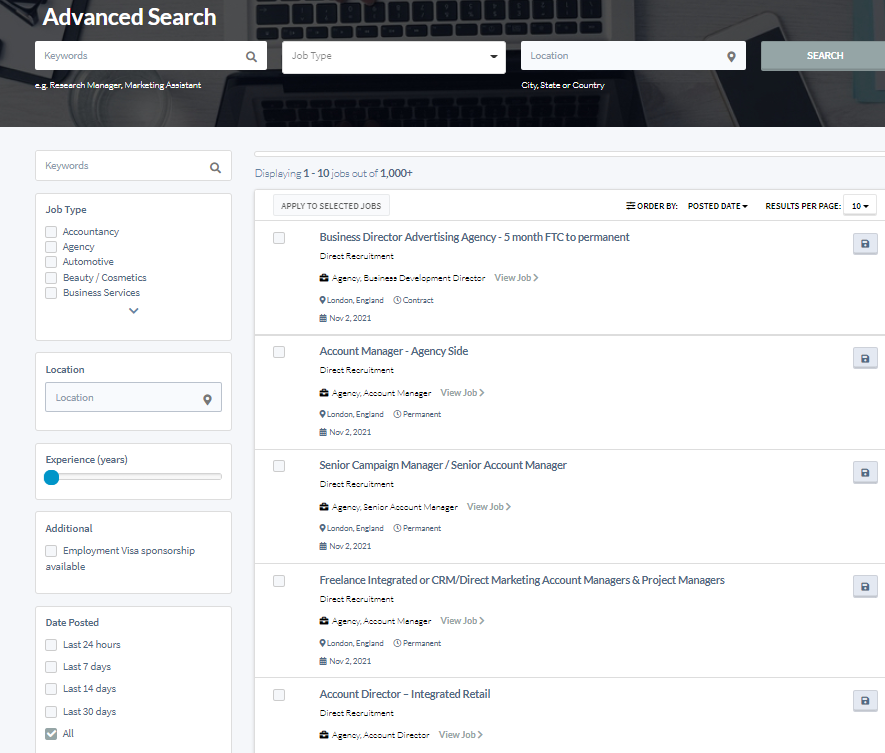The image size is (885, 753).
Task: Open the results per page dropdown
Action: click(x=860, y=206)
